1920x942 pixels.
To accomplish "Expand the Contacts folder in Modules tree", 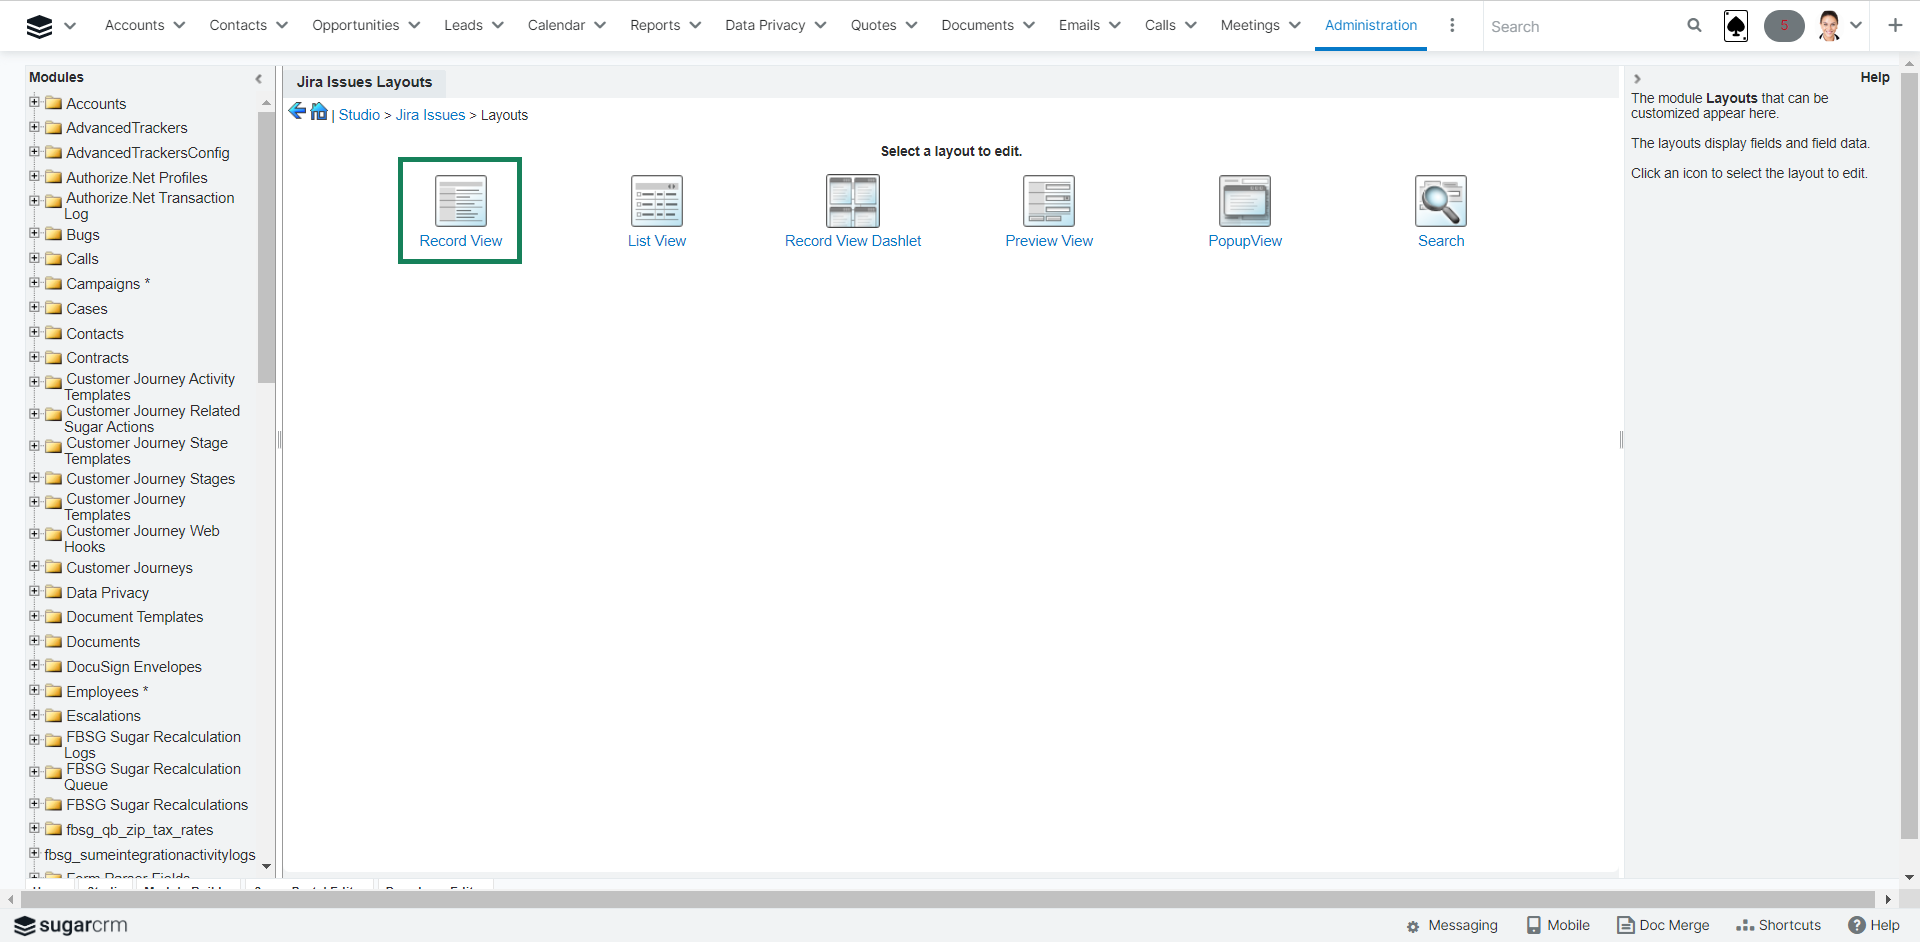I will click(x=35, y=332).
